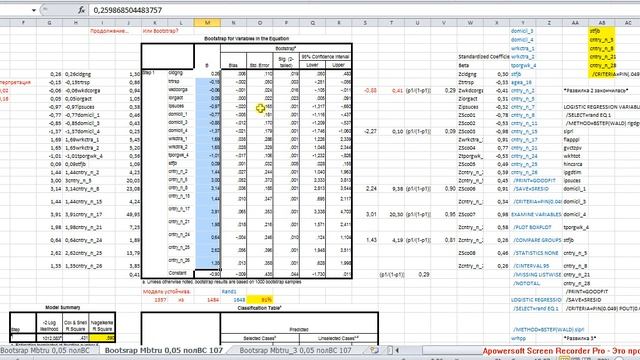The image size is (640, 360).
Task: Click the cell 'hincsrca' in column AA
Action: click(x=574, y=164)
